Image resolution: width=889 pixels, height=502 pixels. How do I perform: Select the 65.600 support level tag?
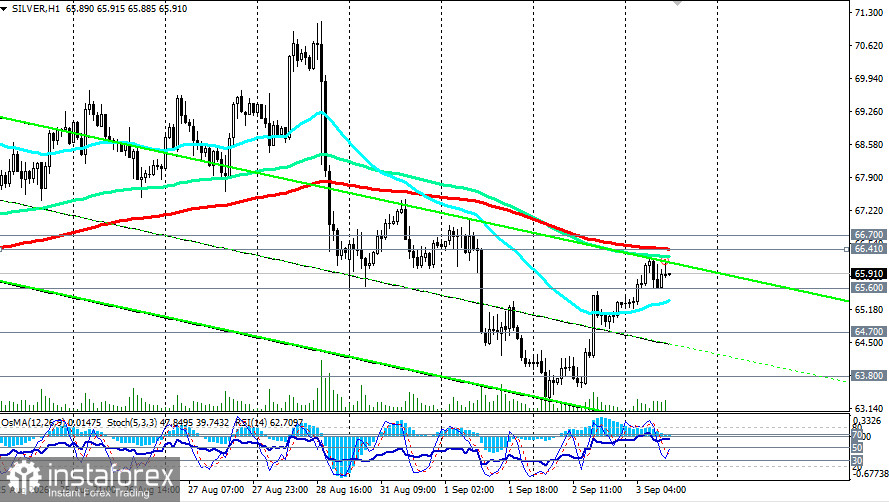tap(869, 288)
